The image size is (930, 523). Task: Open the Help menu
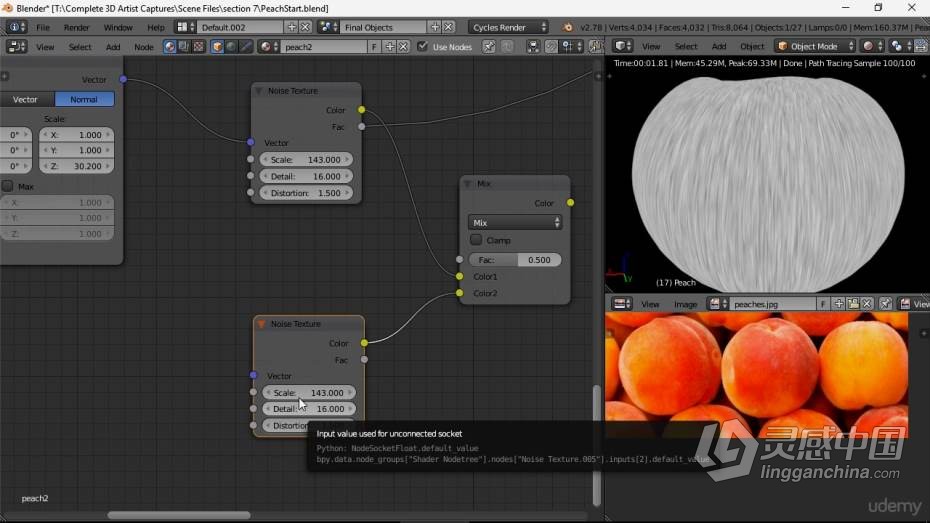(156, 27)
